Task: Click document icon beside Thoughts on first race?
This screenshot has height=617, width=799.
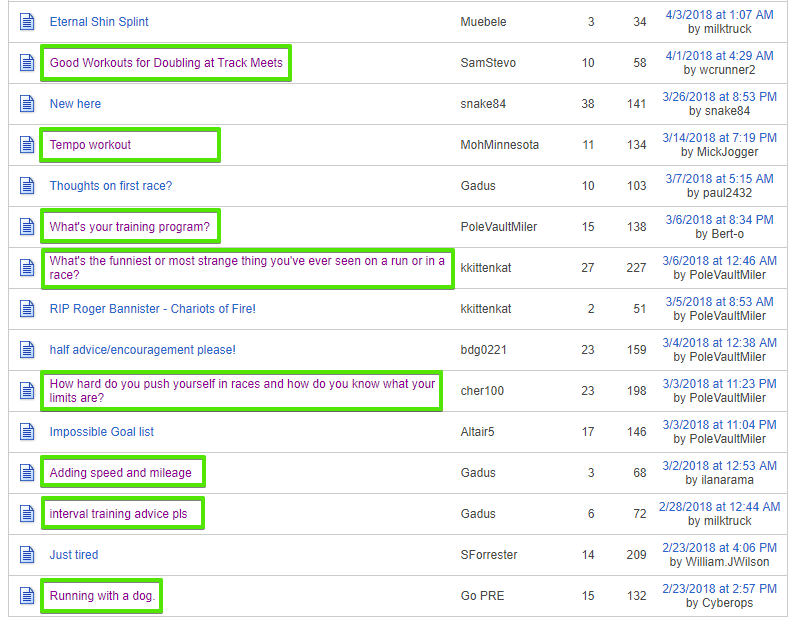Action: (27, 186)
